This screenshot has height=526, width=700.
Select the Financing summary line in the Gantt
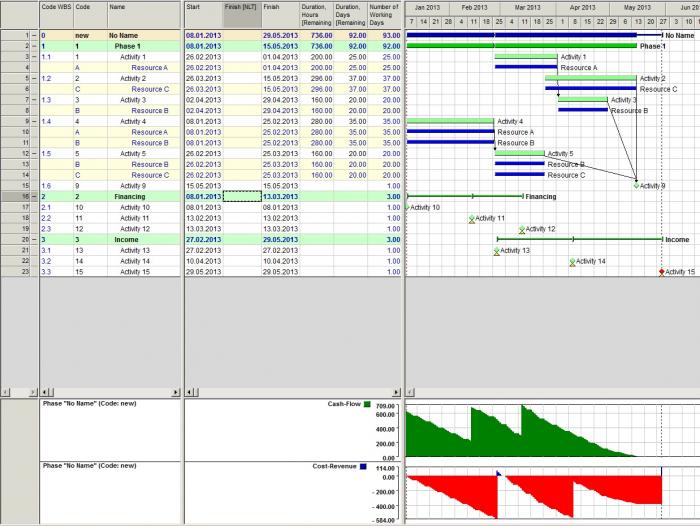click(465, 196)
